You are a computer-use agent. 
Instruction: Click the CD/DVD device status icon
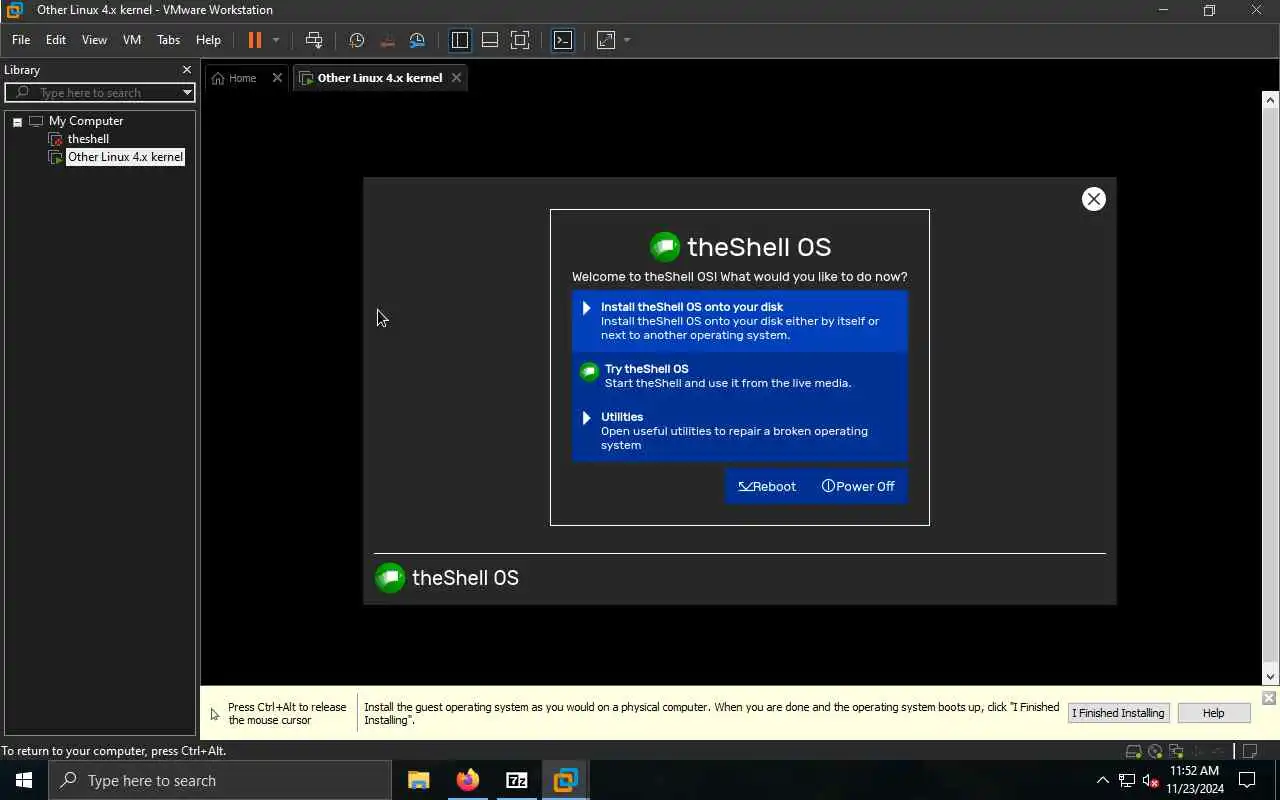click(x=1155, y=751)
